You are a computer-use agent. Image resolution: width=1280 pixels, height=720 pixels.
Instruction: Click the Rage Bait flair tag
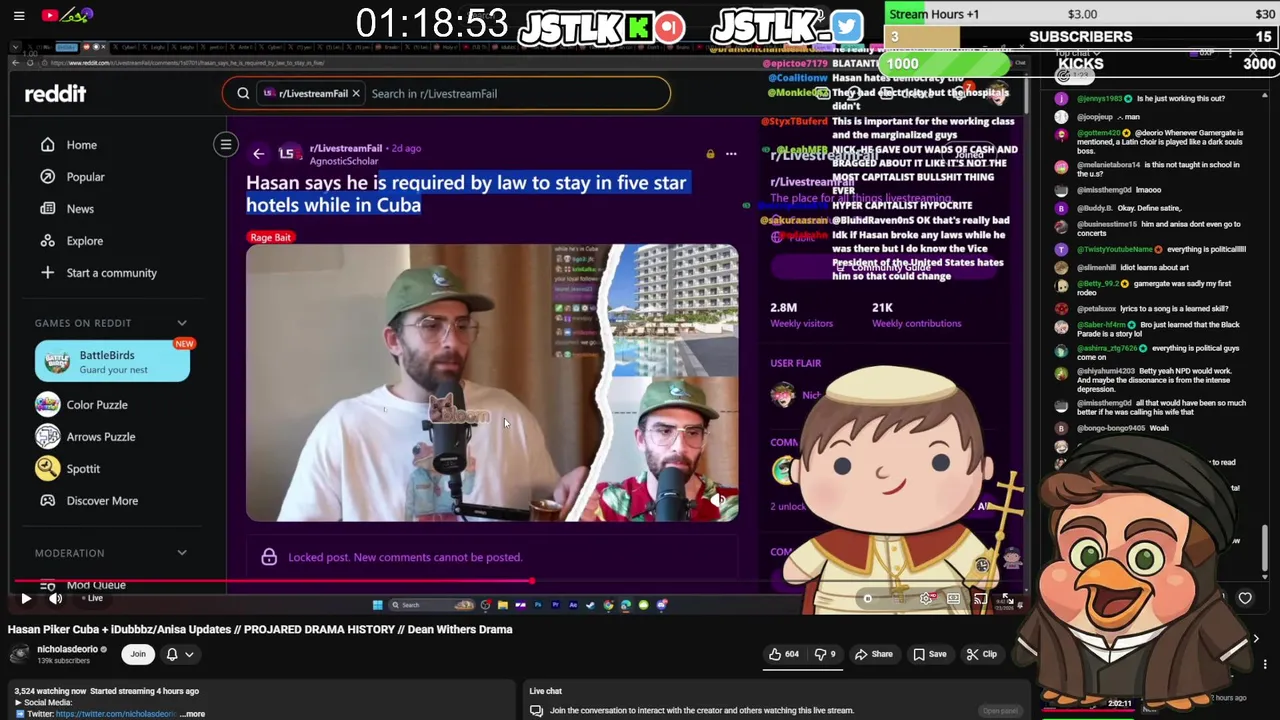click(x=270, y=237)
